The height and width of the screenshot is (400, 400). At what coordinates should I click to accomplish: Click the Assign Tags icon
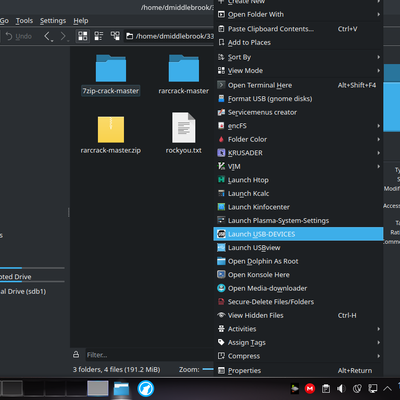(221, 342)
